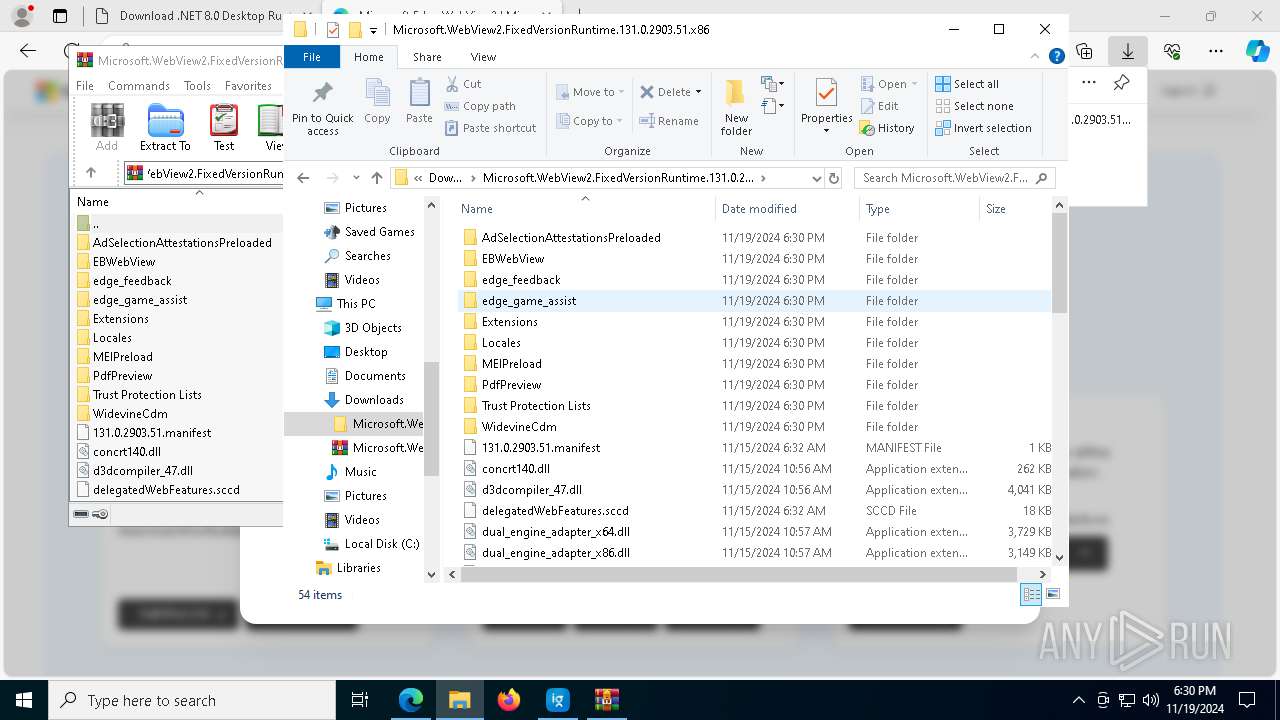Click Select none in ribbon

[x=974, y=106]
